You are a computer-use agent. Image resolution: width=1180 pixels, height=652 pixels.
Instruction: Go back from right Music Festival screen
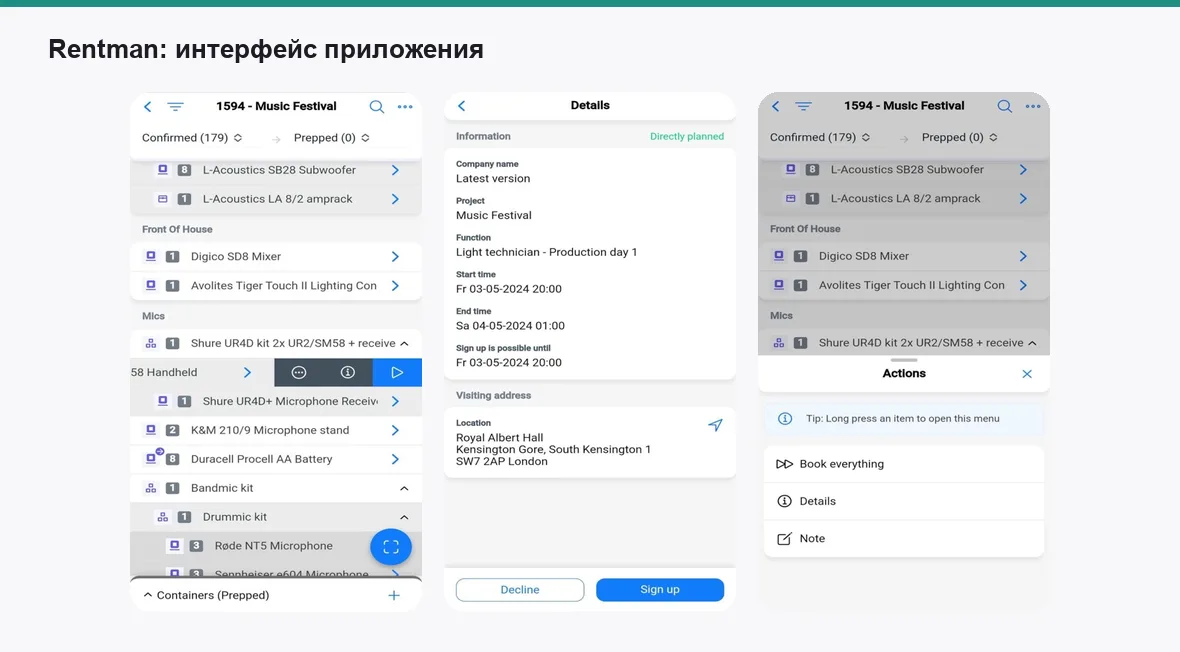[x=775, y=106]
